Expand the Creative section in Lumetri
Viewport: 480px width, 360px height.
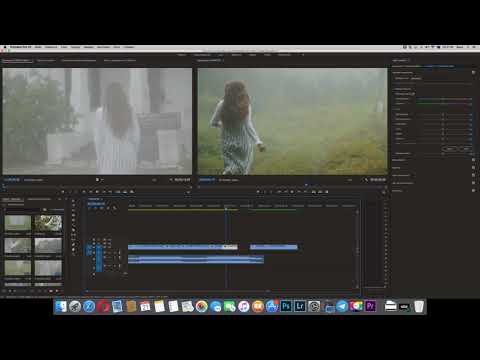(x=399, y=160)
